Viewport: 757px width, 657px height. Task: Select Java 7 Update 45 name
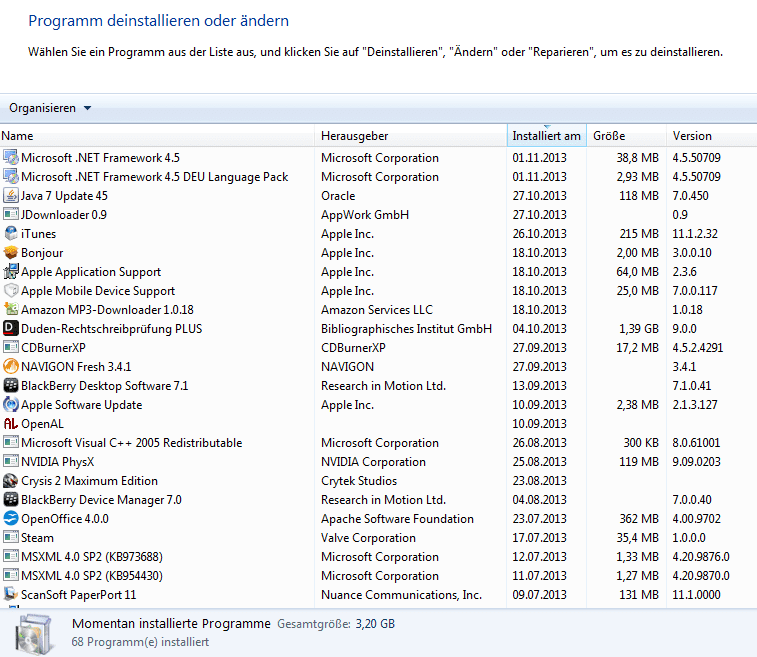coord(64,196)
